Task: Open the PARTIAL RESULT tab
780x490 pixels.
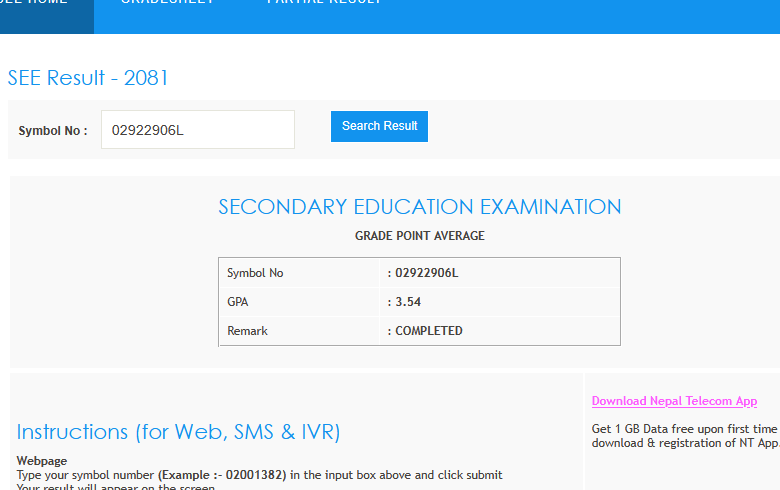Action: (324, 3)
